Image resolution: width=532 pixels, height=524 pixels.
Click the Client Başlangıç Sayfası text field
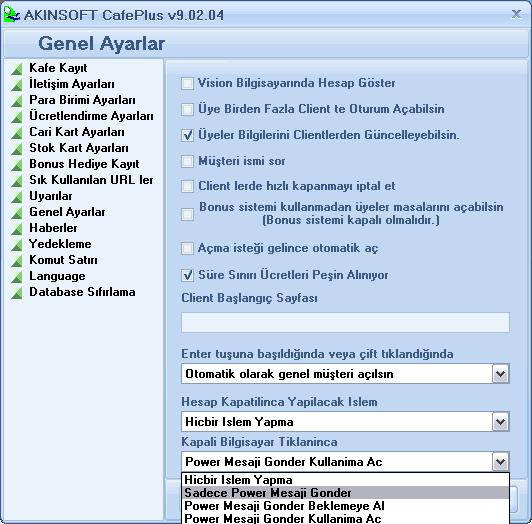(345, 322)
